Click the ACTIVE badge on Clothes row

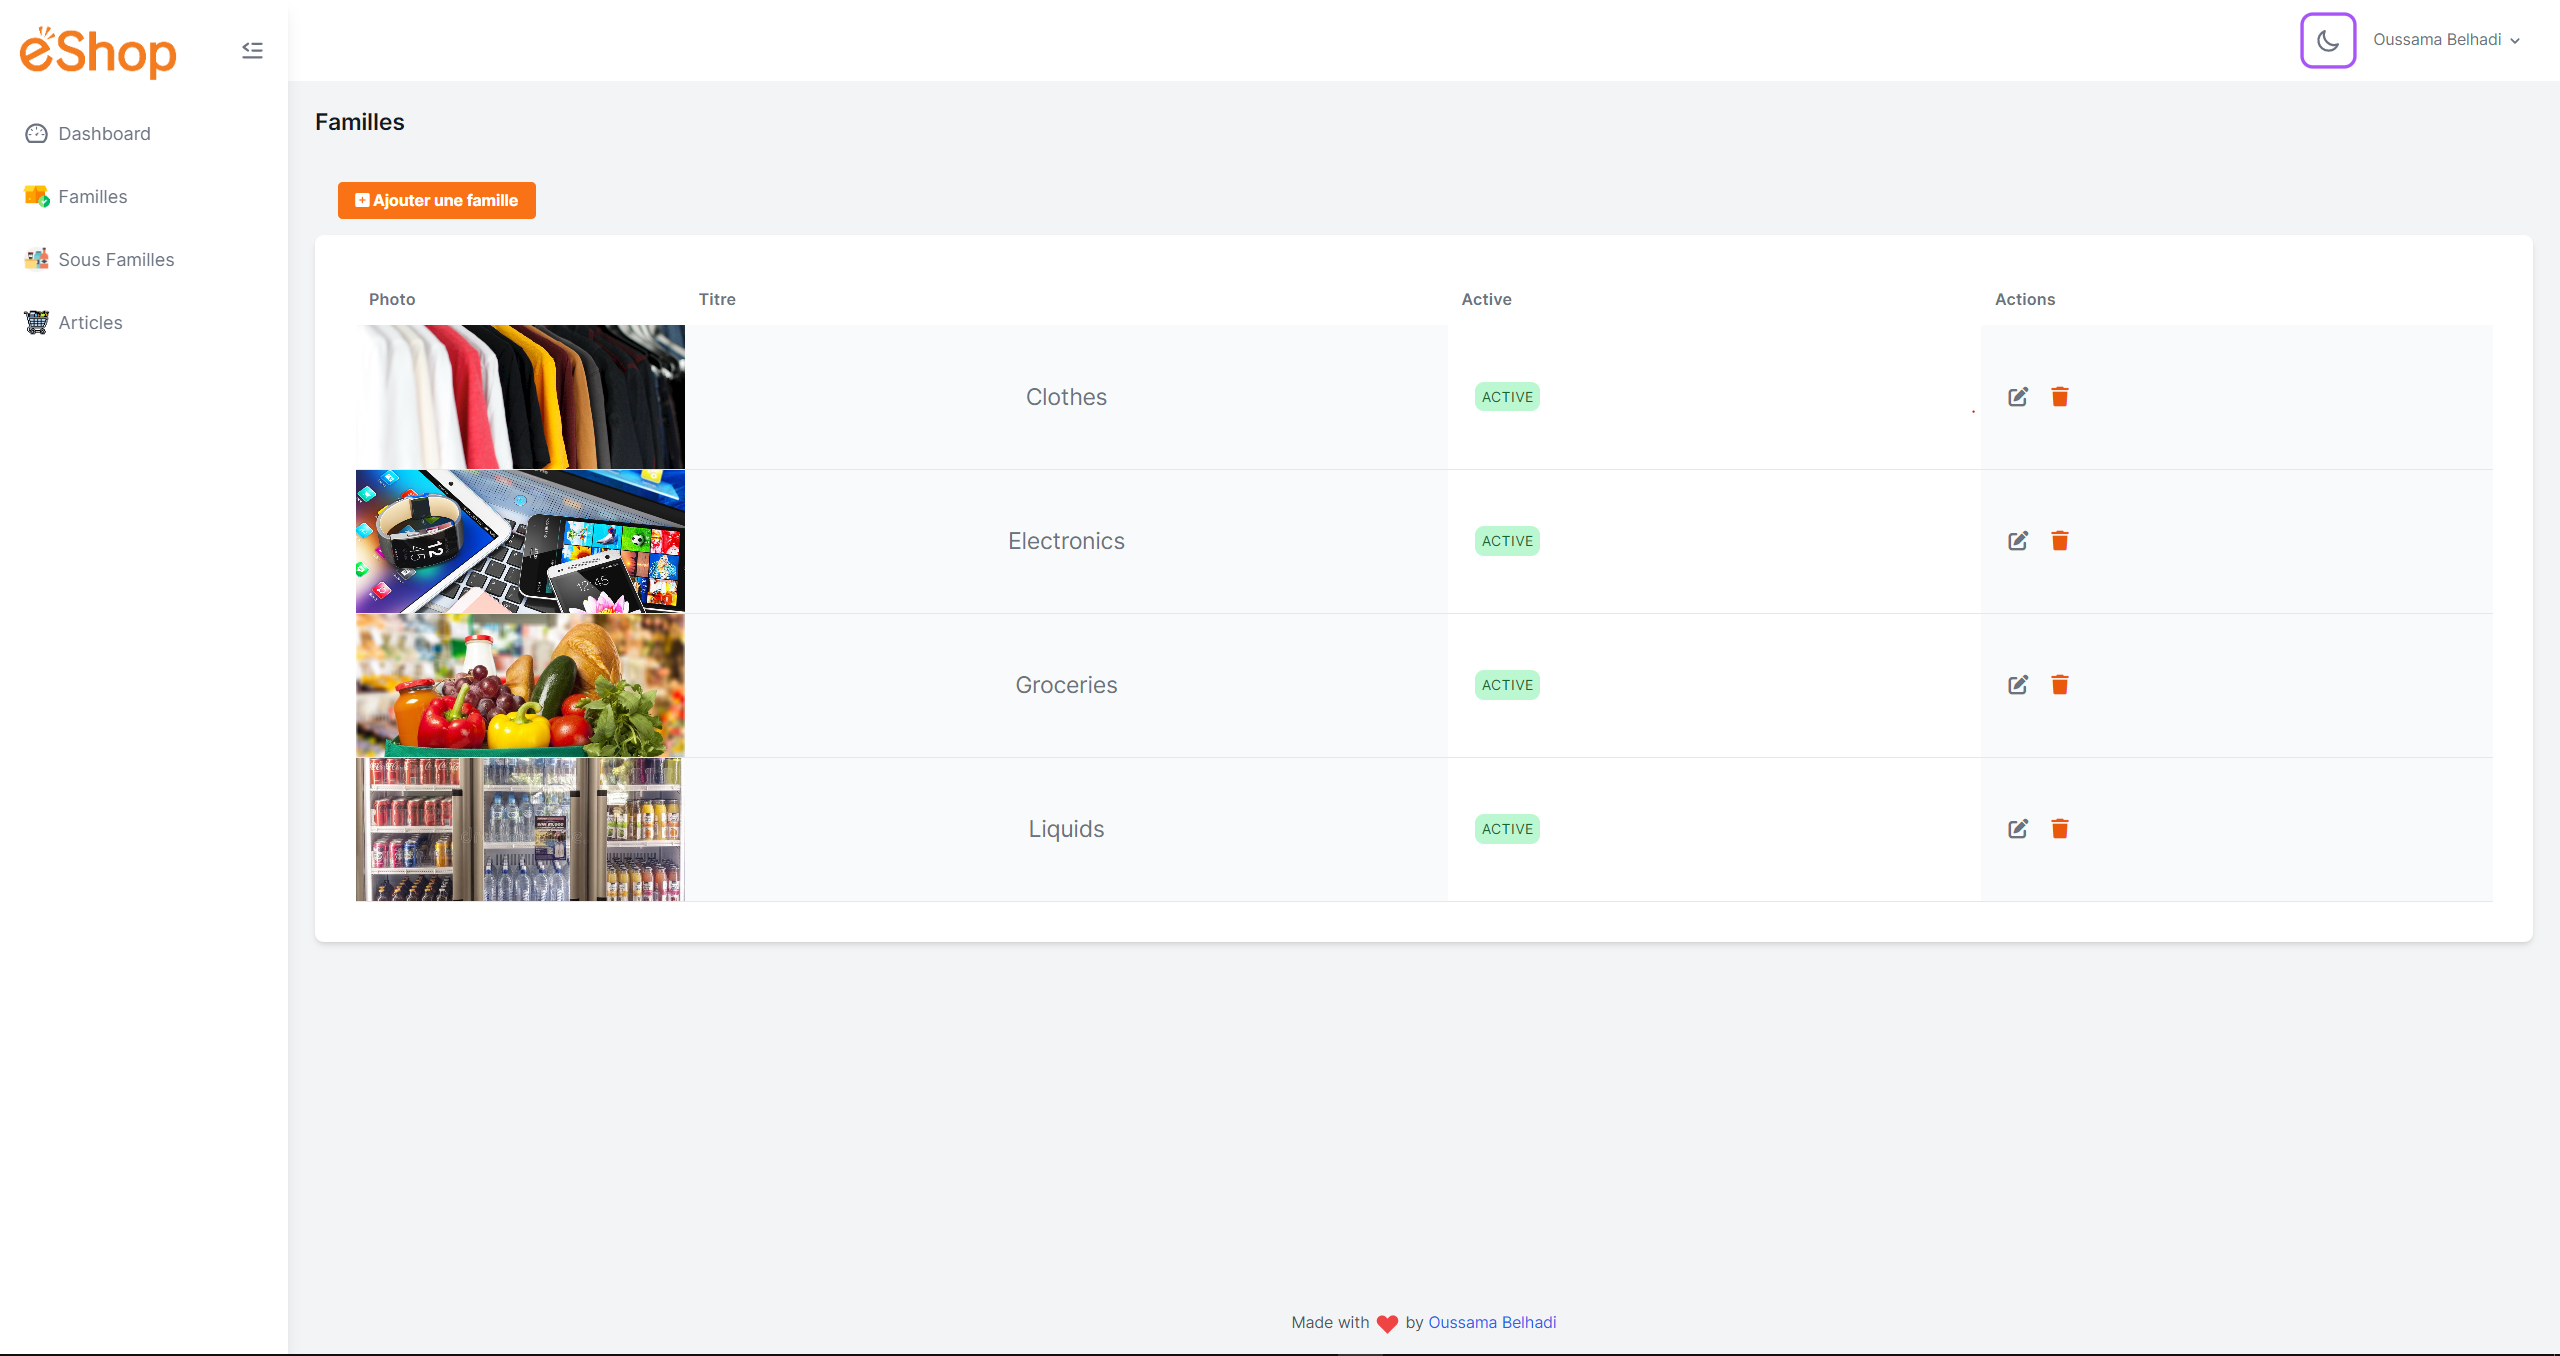click(1506, 396)
